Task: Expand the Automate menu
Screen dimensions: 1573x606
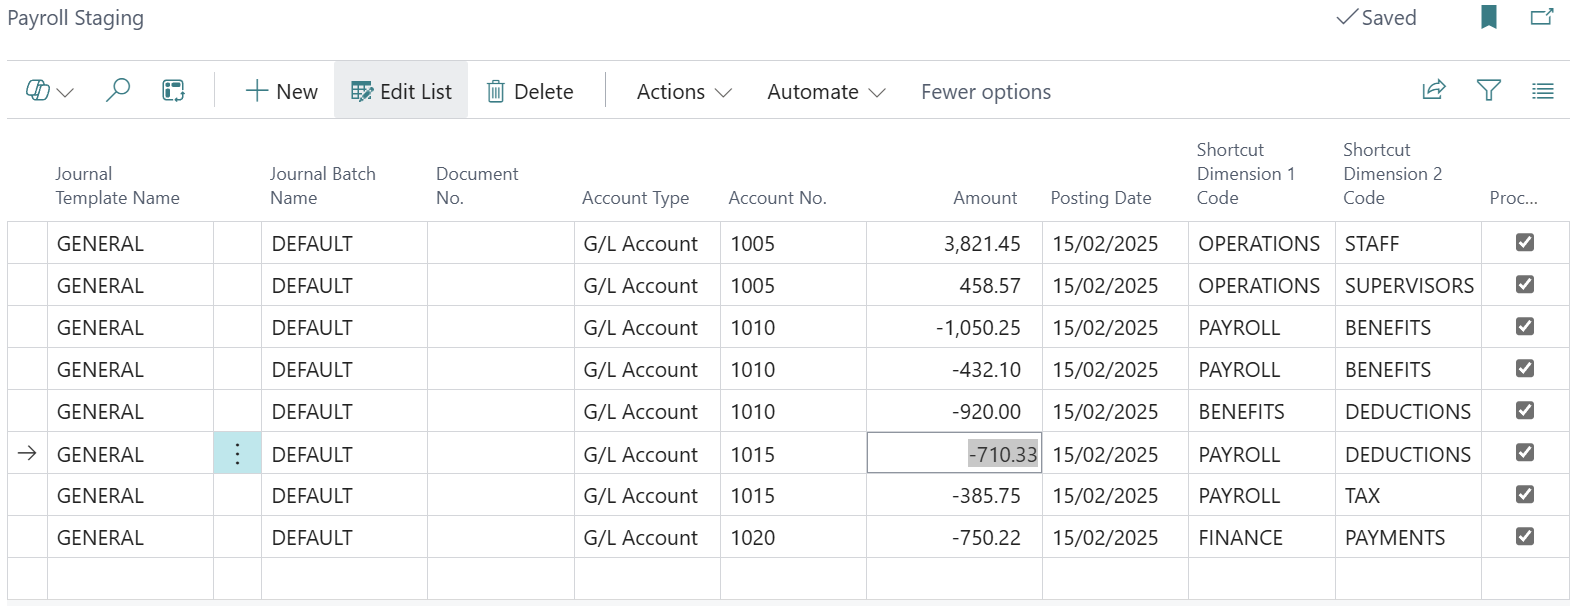Action: [x=826, y=91]
